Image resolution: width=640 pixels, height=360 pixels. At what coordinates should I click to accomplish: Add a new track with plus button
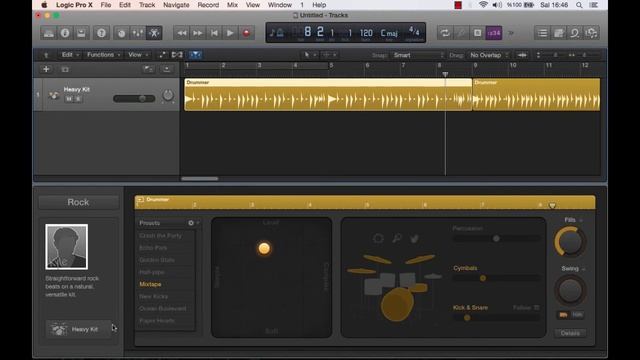[46, 69]
